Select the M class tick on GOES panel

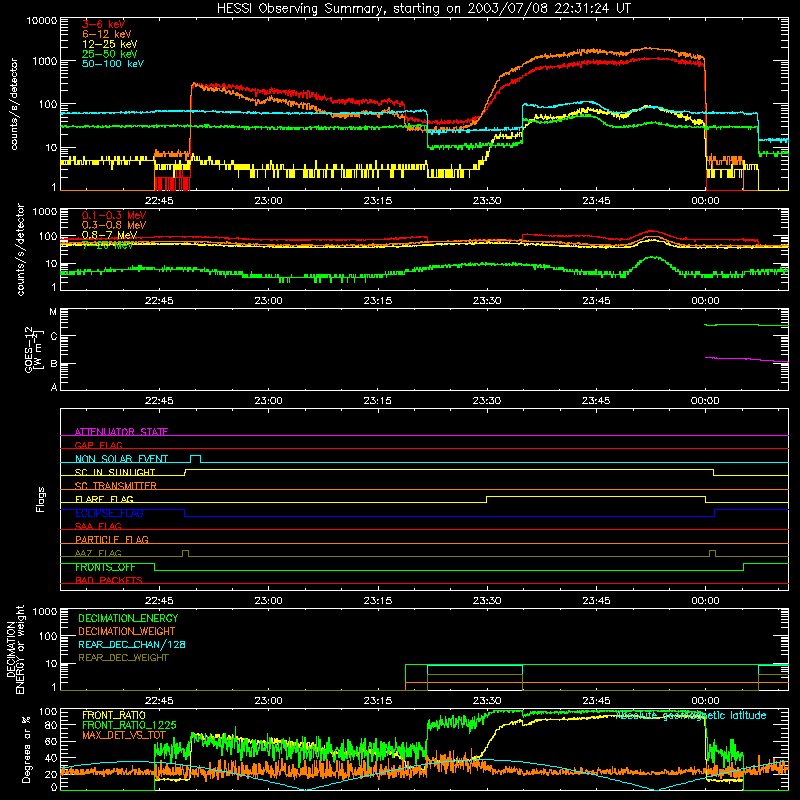pos(53,312)
